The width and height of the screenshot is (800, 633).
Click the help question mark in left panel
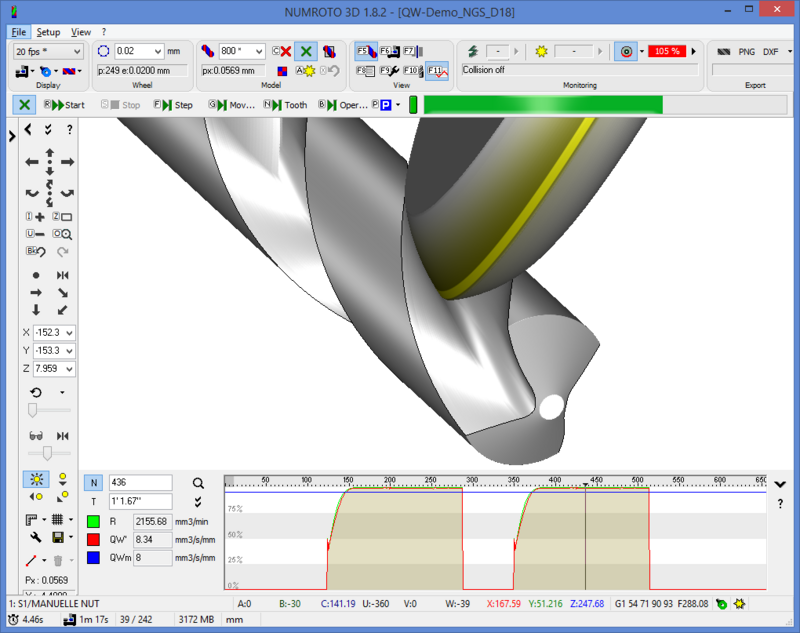69,129
